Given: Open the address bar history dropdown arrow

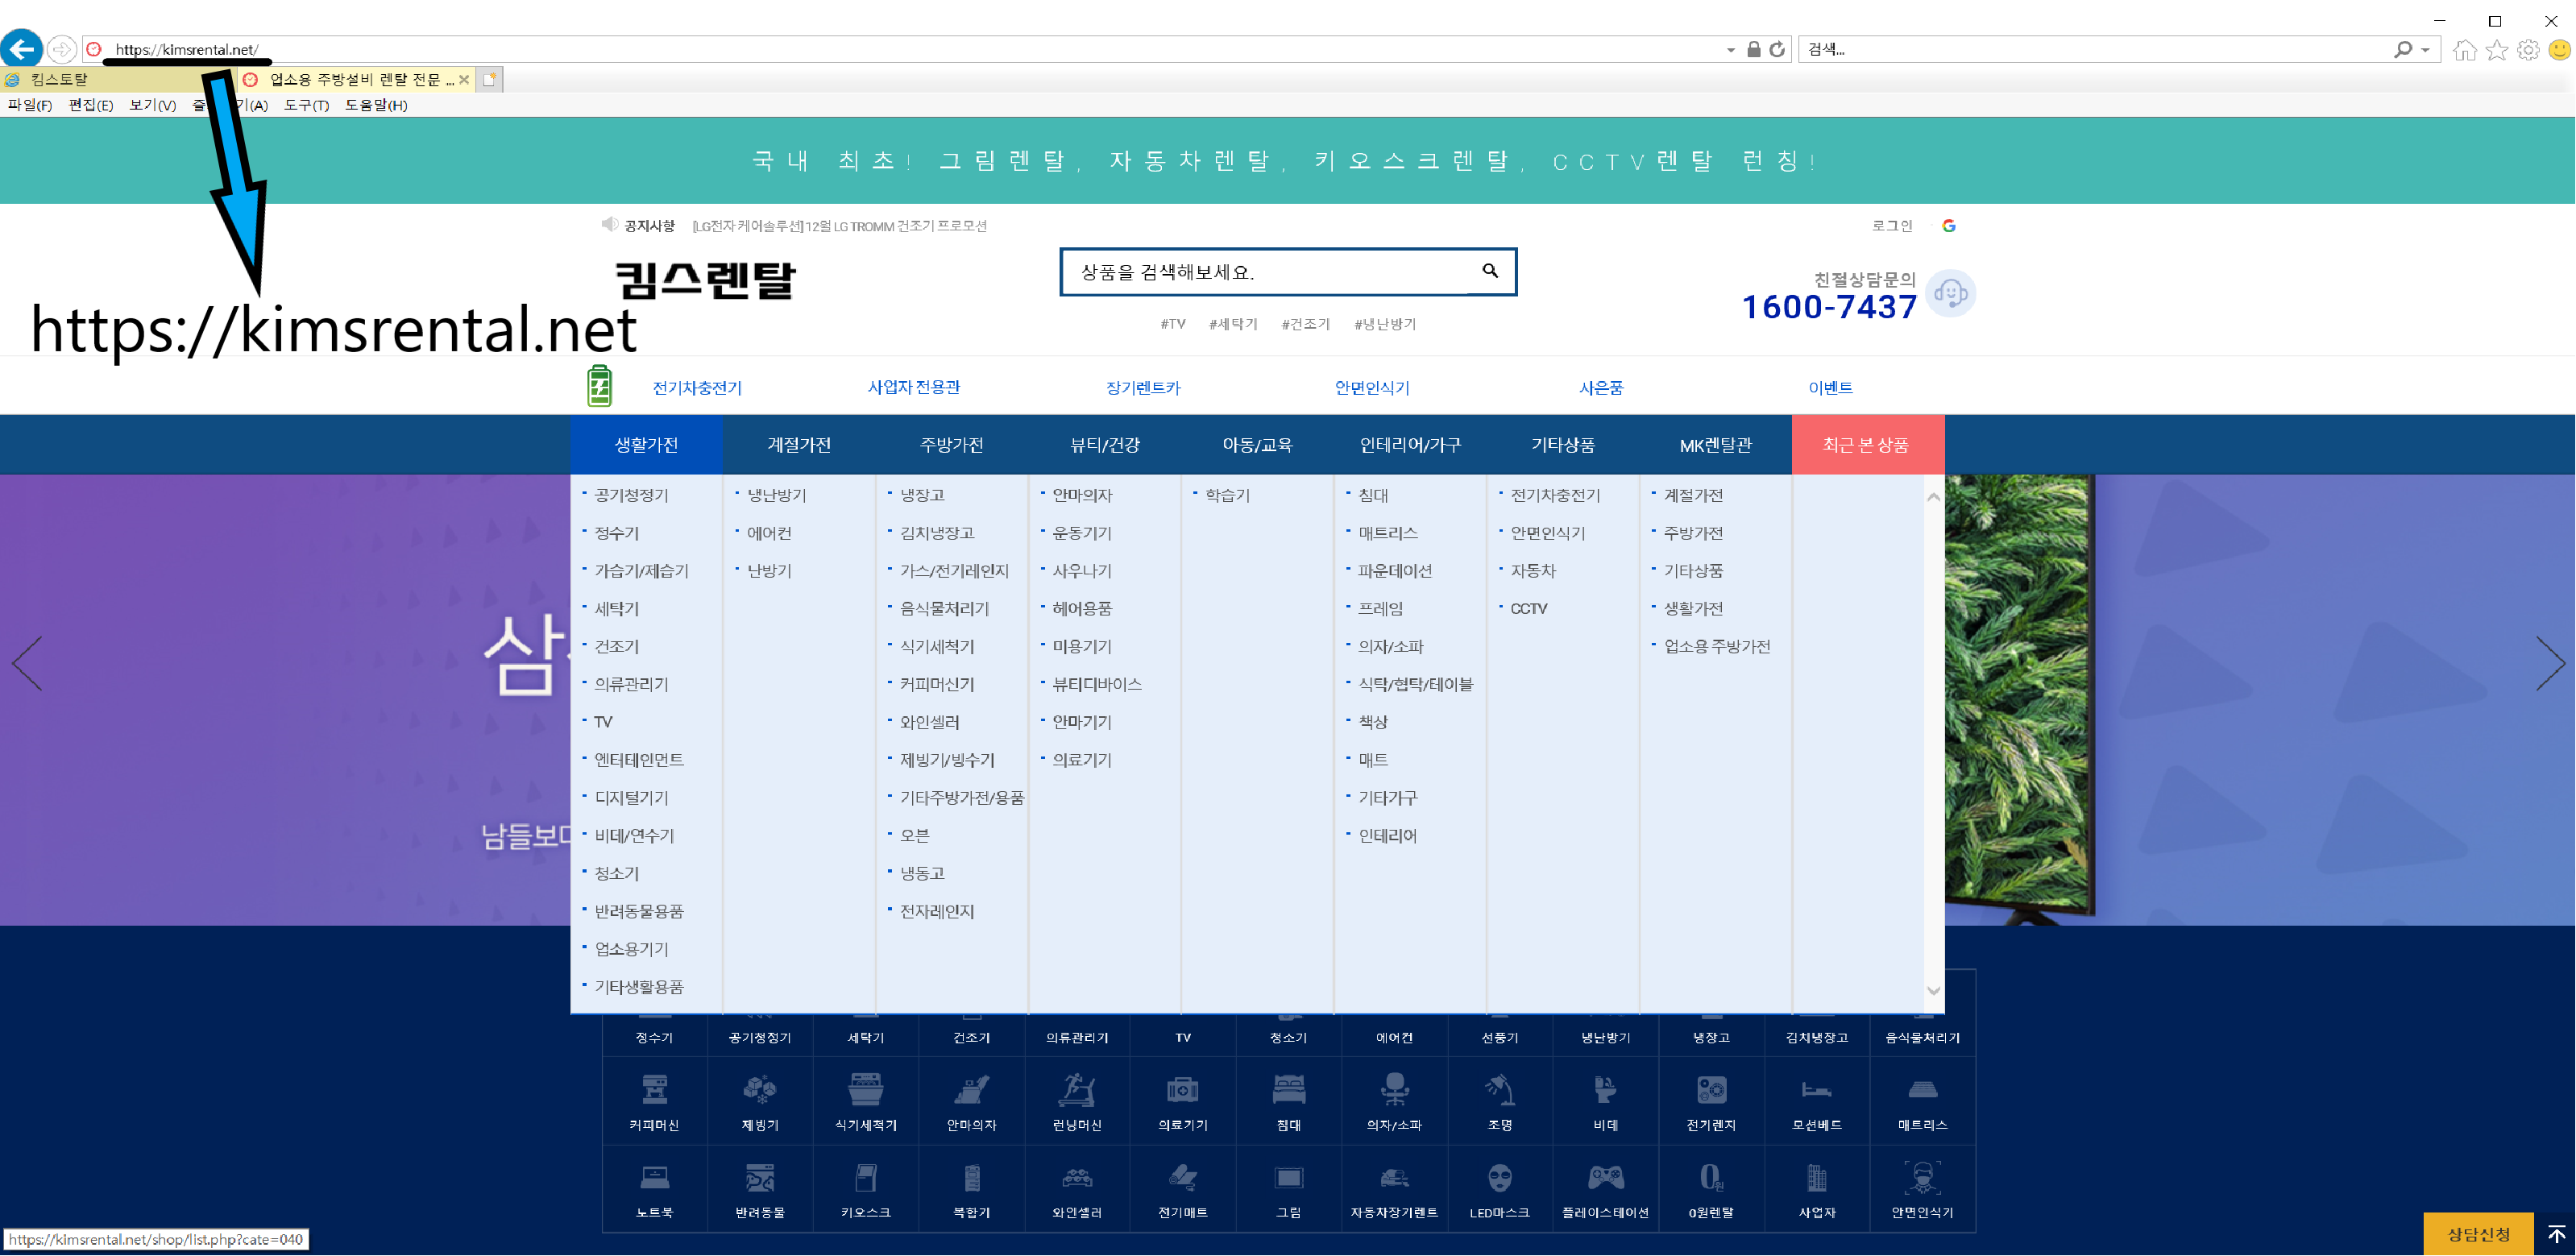Looking at the screenshot, I should (1731, 50).
